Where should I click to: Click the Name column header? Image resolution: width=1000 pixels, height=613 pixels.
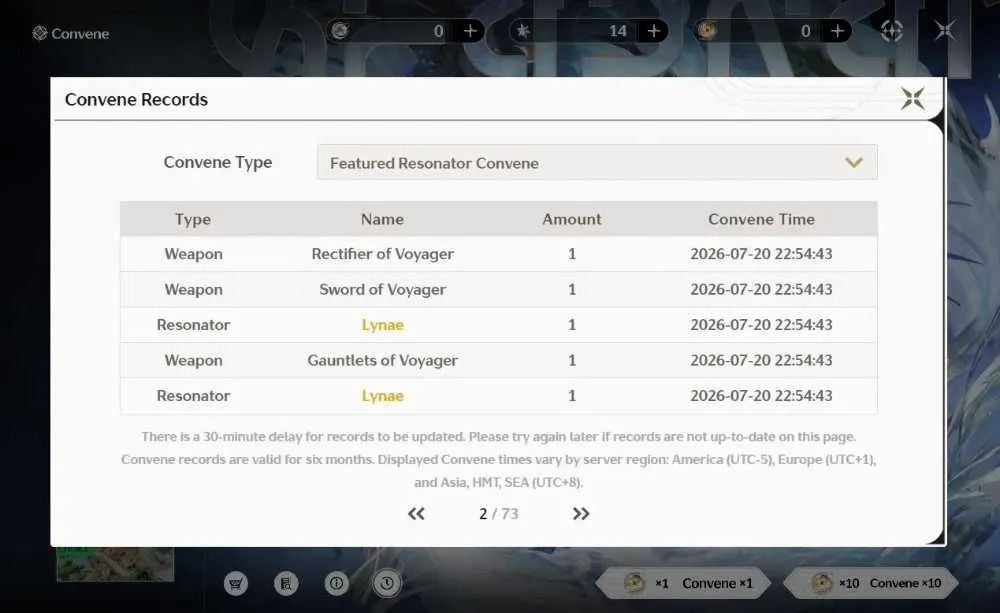tap(382, 219)
